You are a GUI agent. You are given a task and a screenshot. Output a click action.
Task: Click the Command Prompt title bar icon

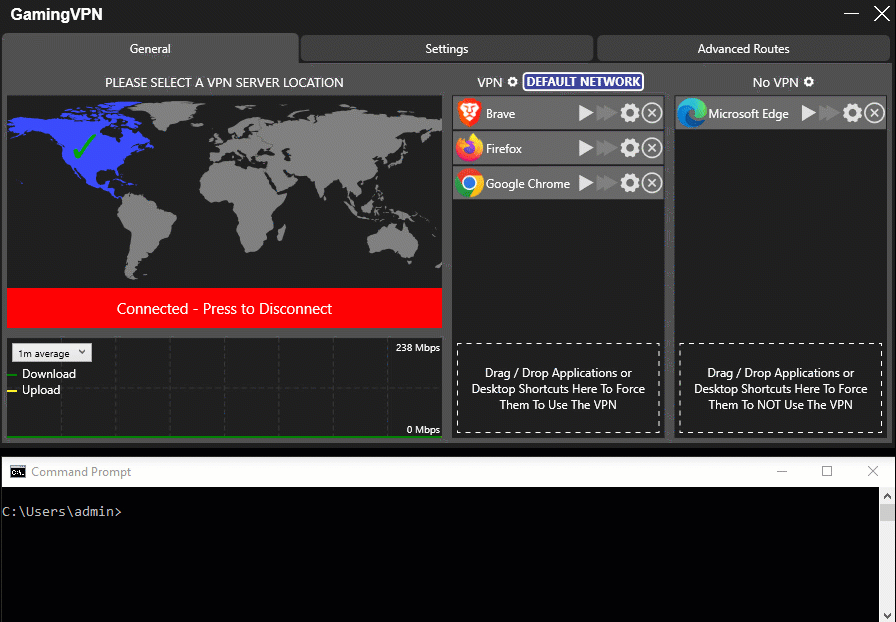[x=17, y=472]
